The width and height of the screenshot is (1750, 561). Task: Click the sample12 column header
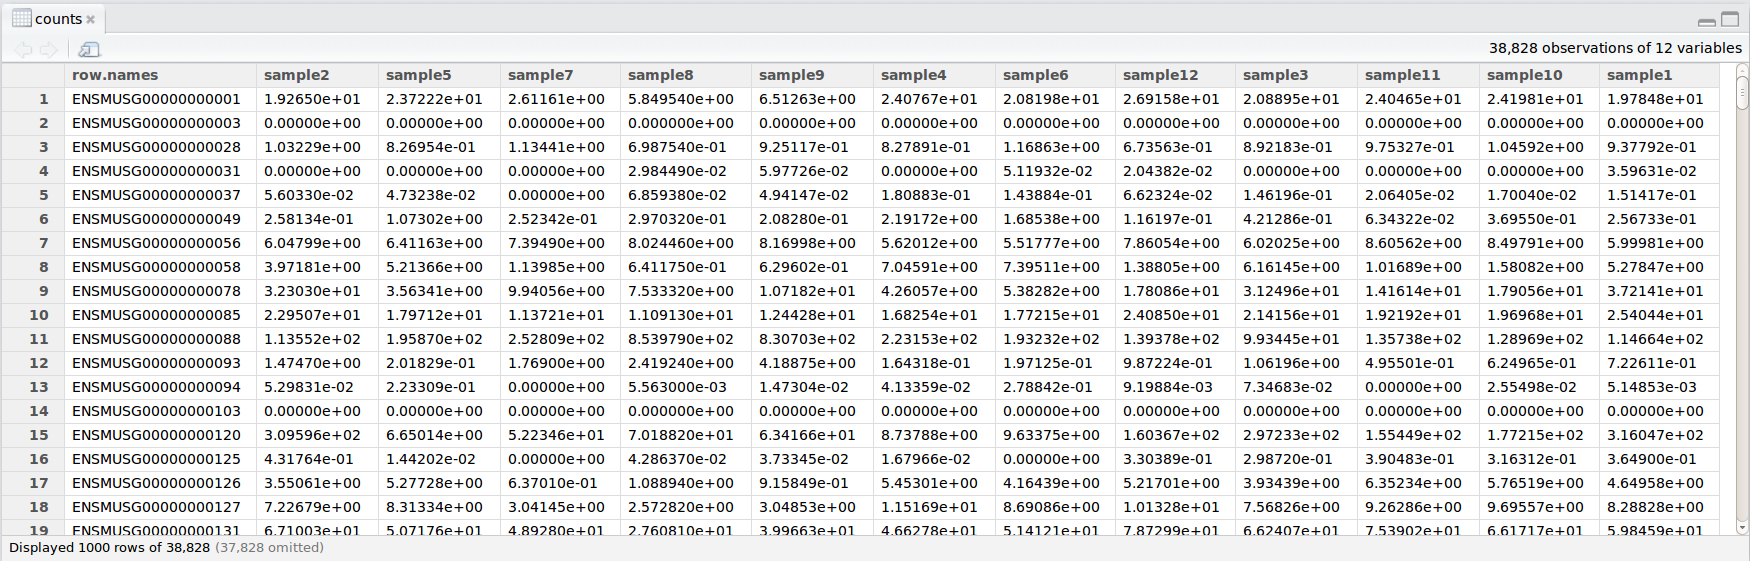(x=1160, y=75)
